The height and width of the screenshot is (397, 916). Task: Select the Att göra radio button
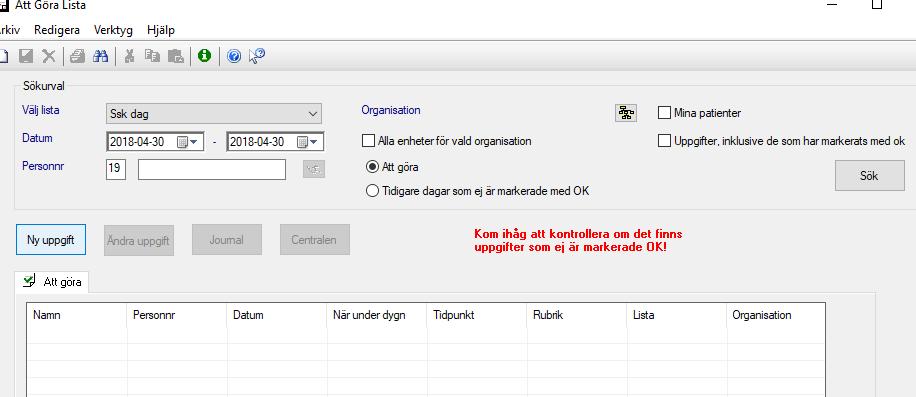pyautogui.click(x=372, y=167)
